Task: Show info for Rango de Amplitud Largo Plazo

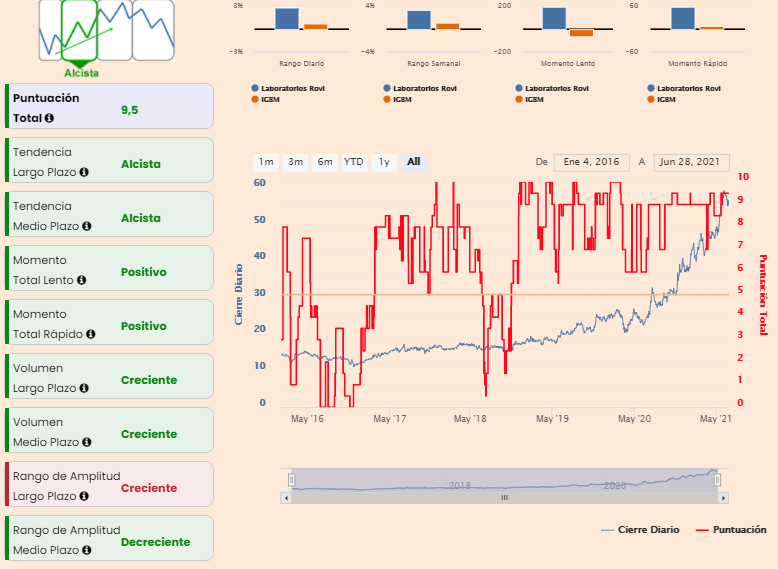Action: pos(84,496)
